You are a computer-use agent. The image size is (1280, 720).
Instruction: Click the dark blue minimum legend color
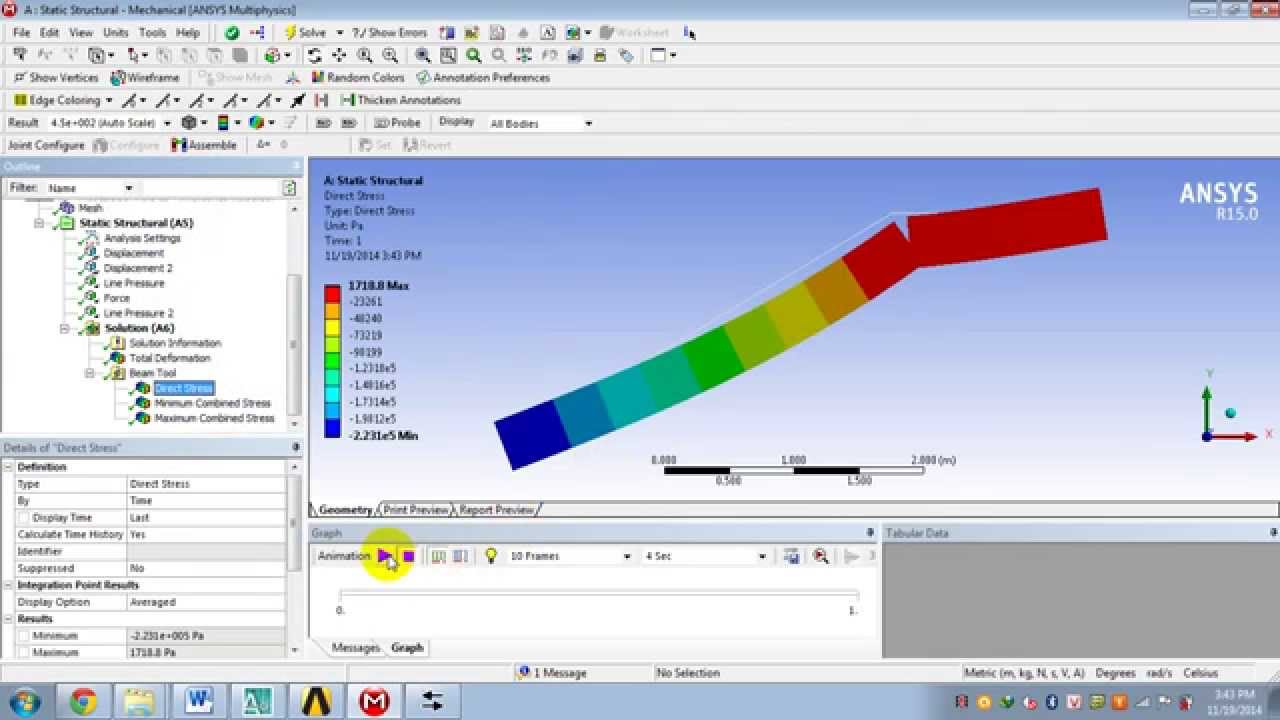(332, 429)
